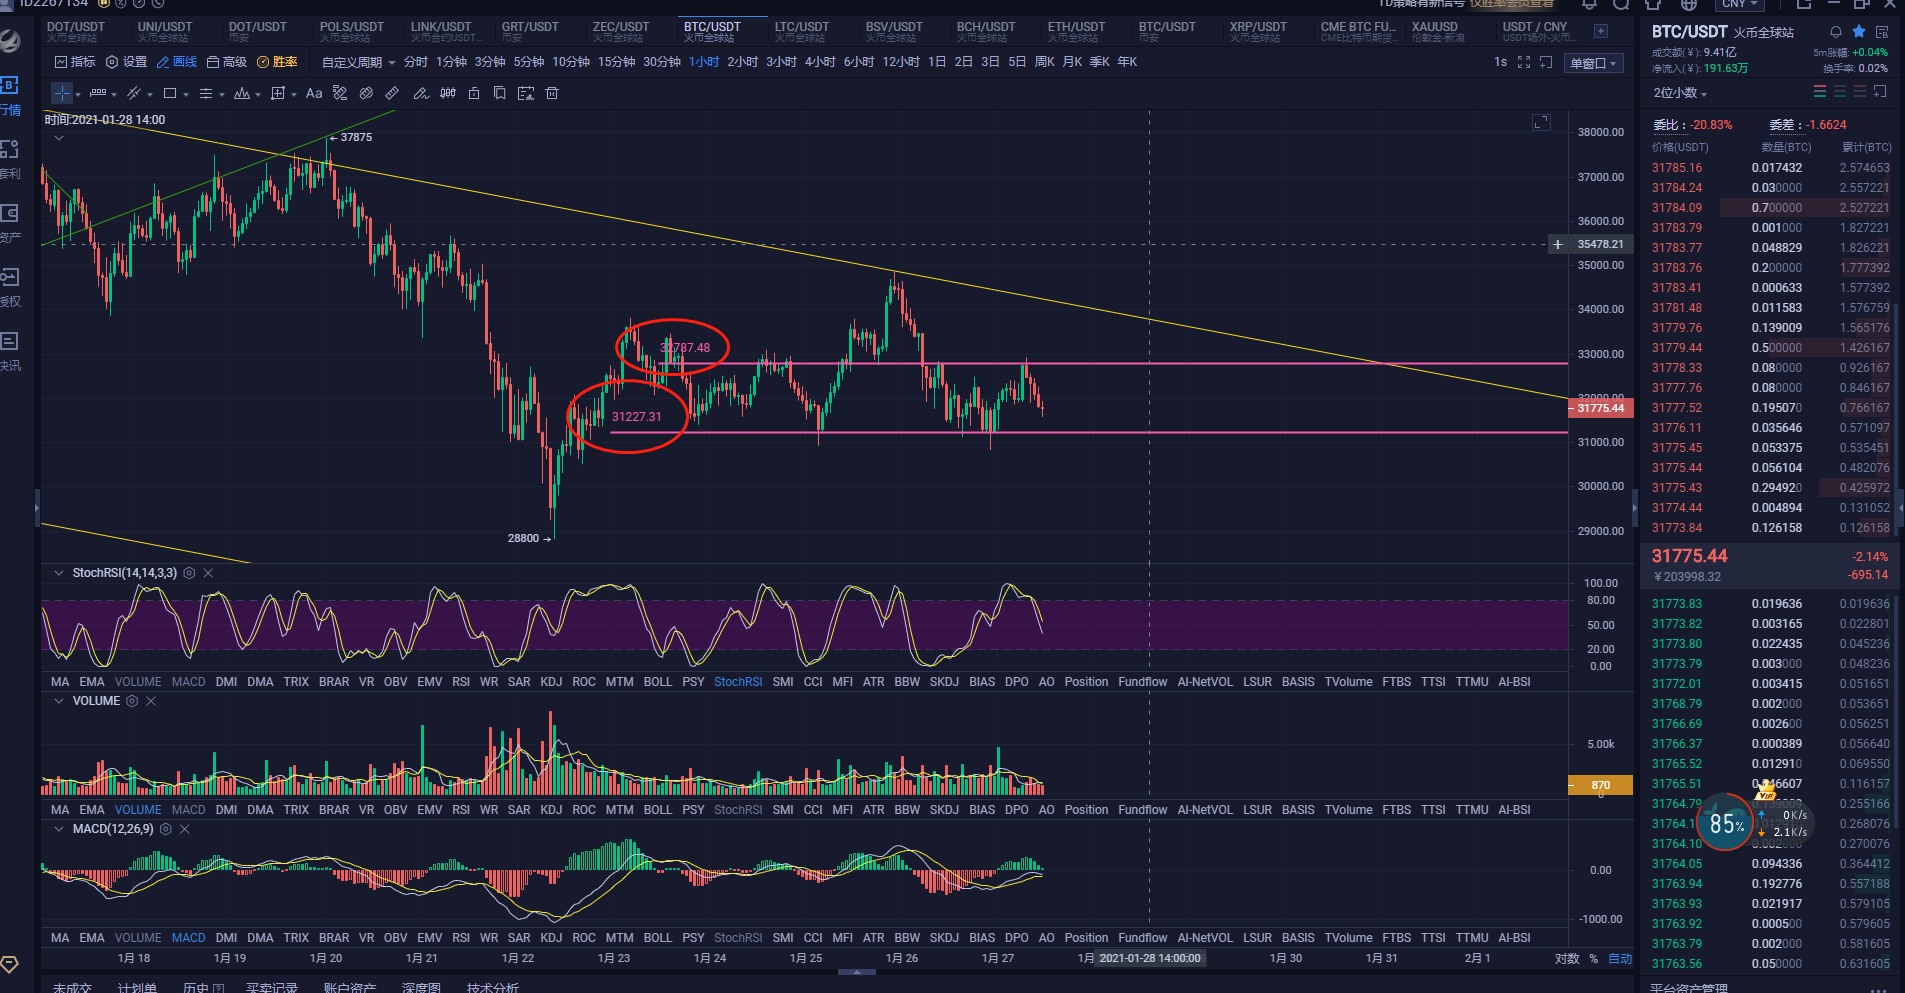Enter fullscreen chart mode icon
Screen dimensions: 1905x993
1524,62
